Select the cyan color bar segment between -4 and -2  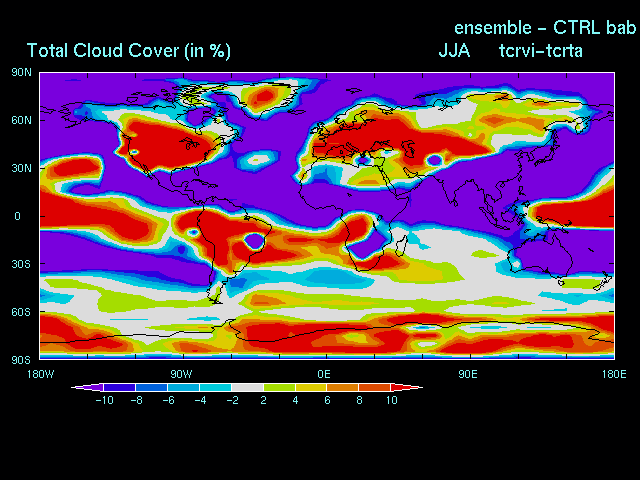click(215, 387)
